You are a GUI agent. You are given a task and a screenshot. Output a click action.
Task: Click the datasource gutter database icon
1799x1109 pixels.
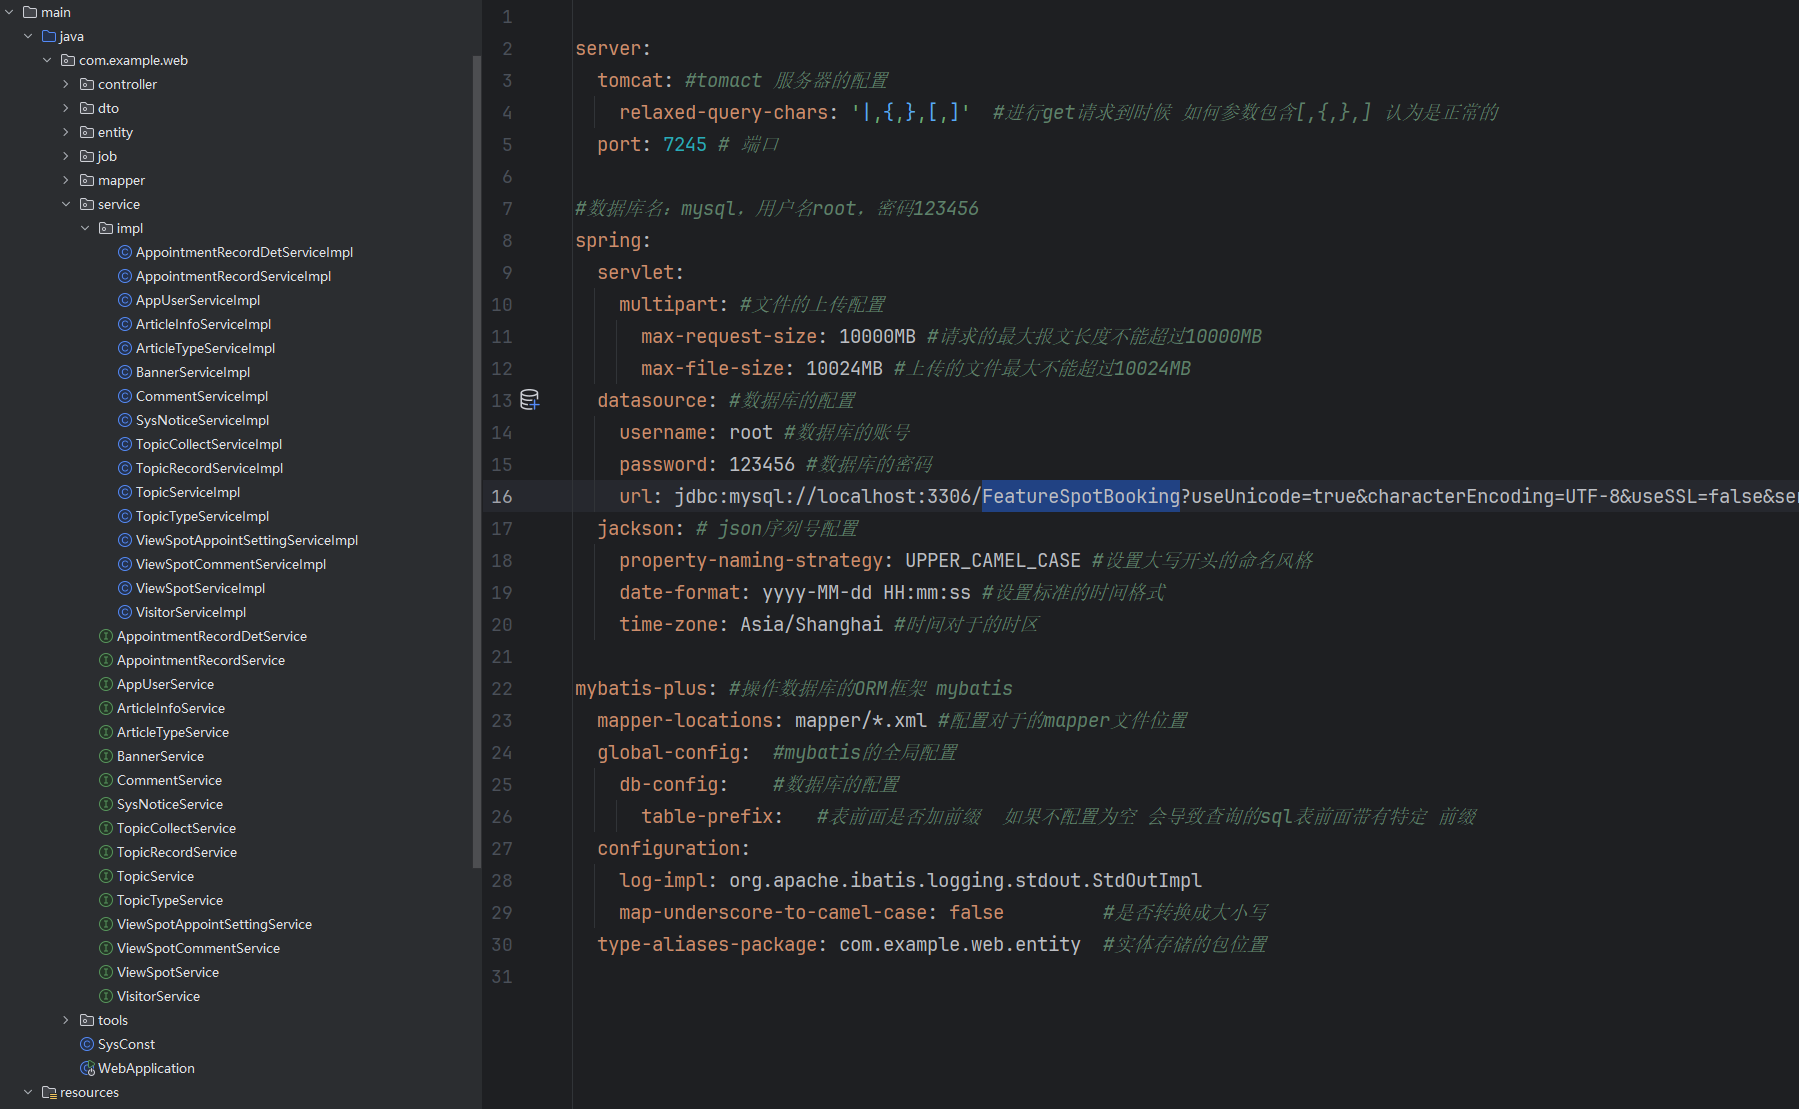(x=530, y=400)
